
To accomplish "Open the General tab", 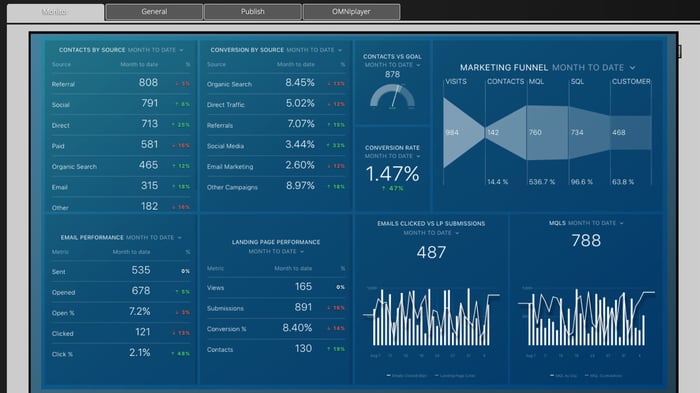I will (154, 12).
